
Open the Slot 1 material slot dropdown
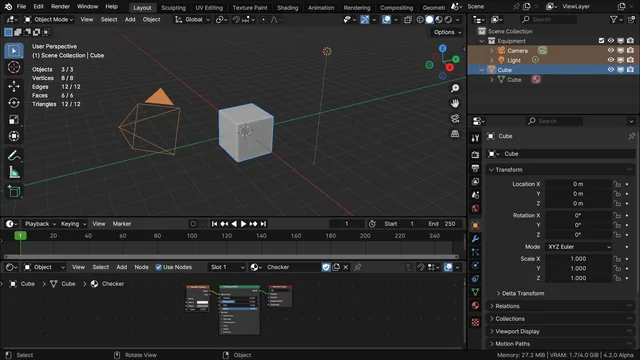tap(227, 267)
